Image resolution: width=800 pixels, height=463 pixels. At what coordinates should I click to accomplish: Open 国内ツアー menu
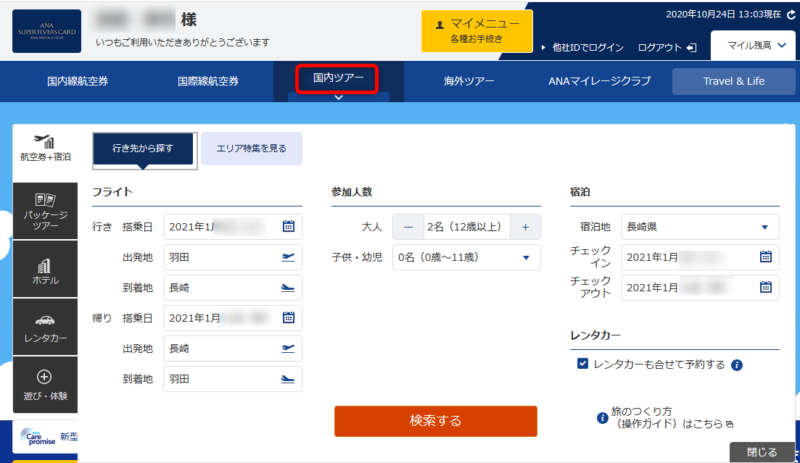338,78
